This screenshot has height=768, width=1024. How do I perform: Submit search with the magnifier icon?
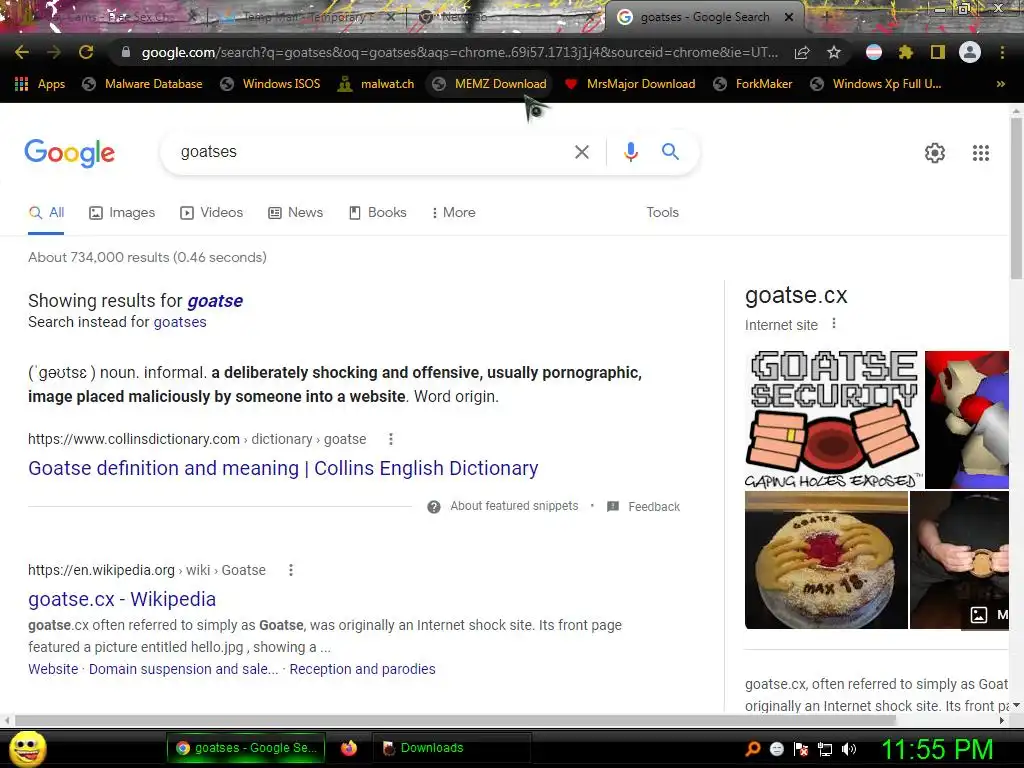coord(670,152)
